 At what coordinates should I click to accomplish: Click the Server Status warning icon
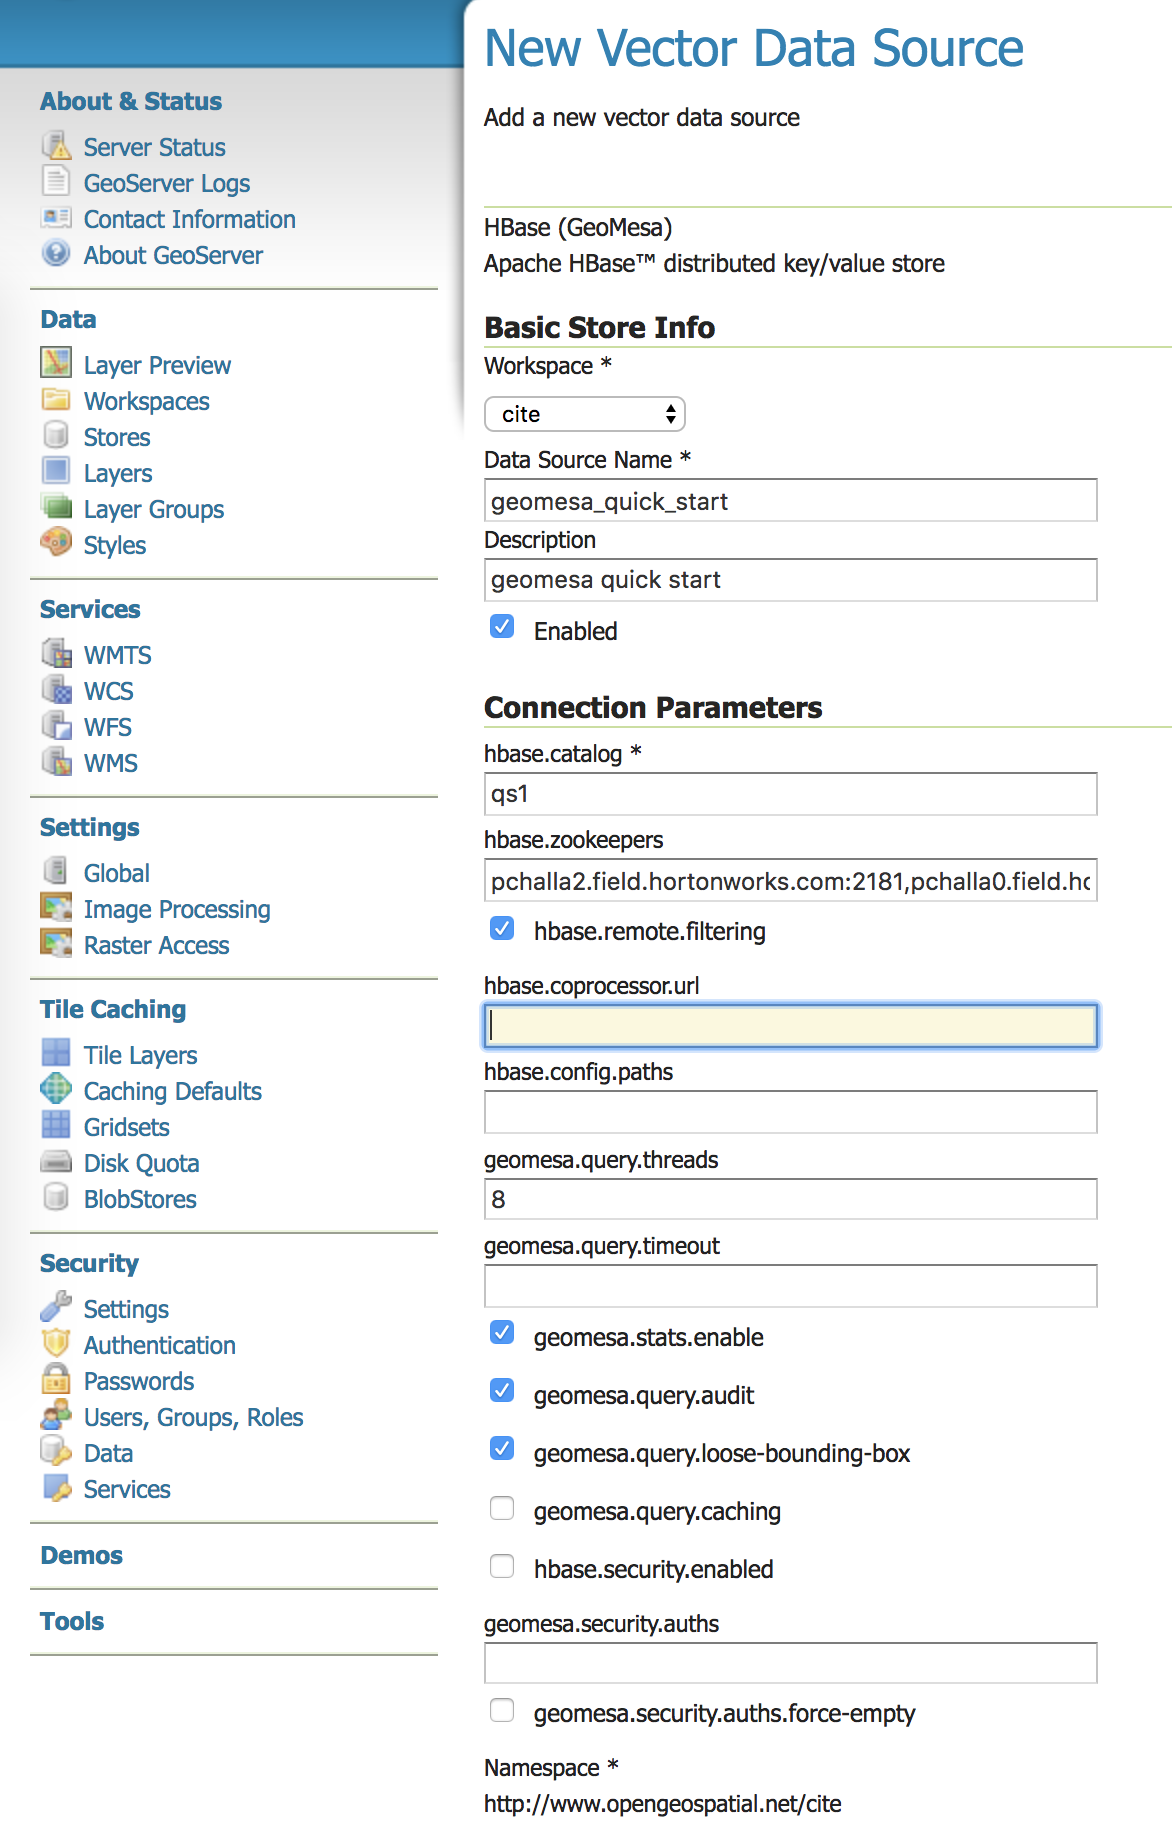(x=56, y=146)
